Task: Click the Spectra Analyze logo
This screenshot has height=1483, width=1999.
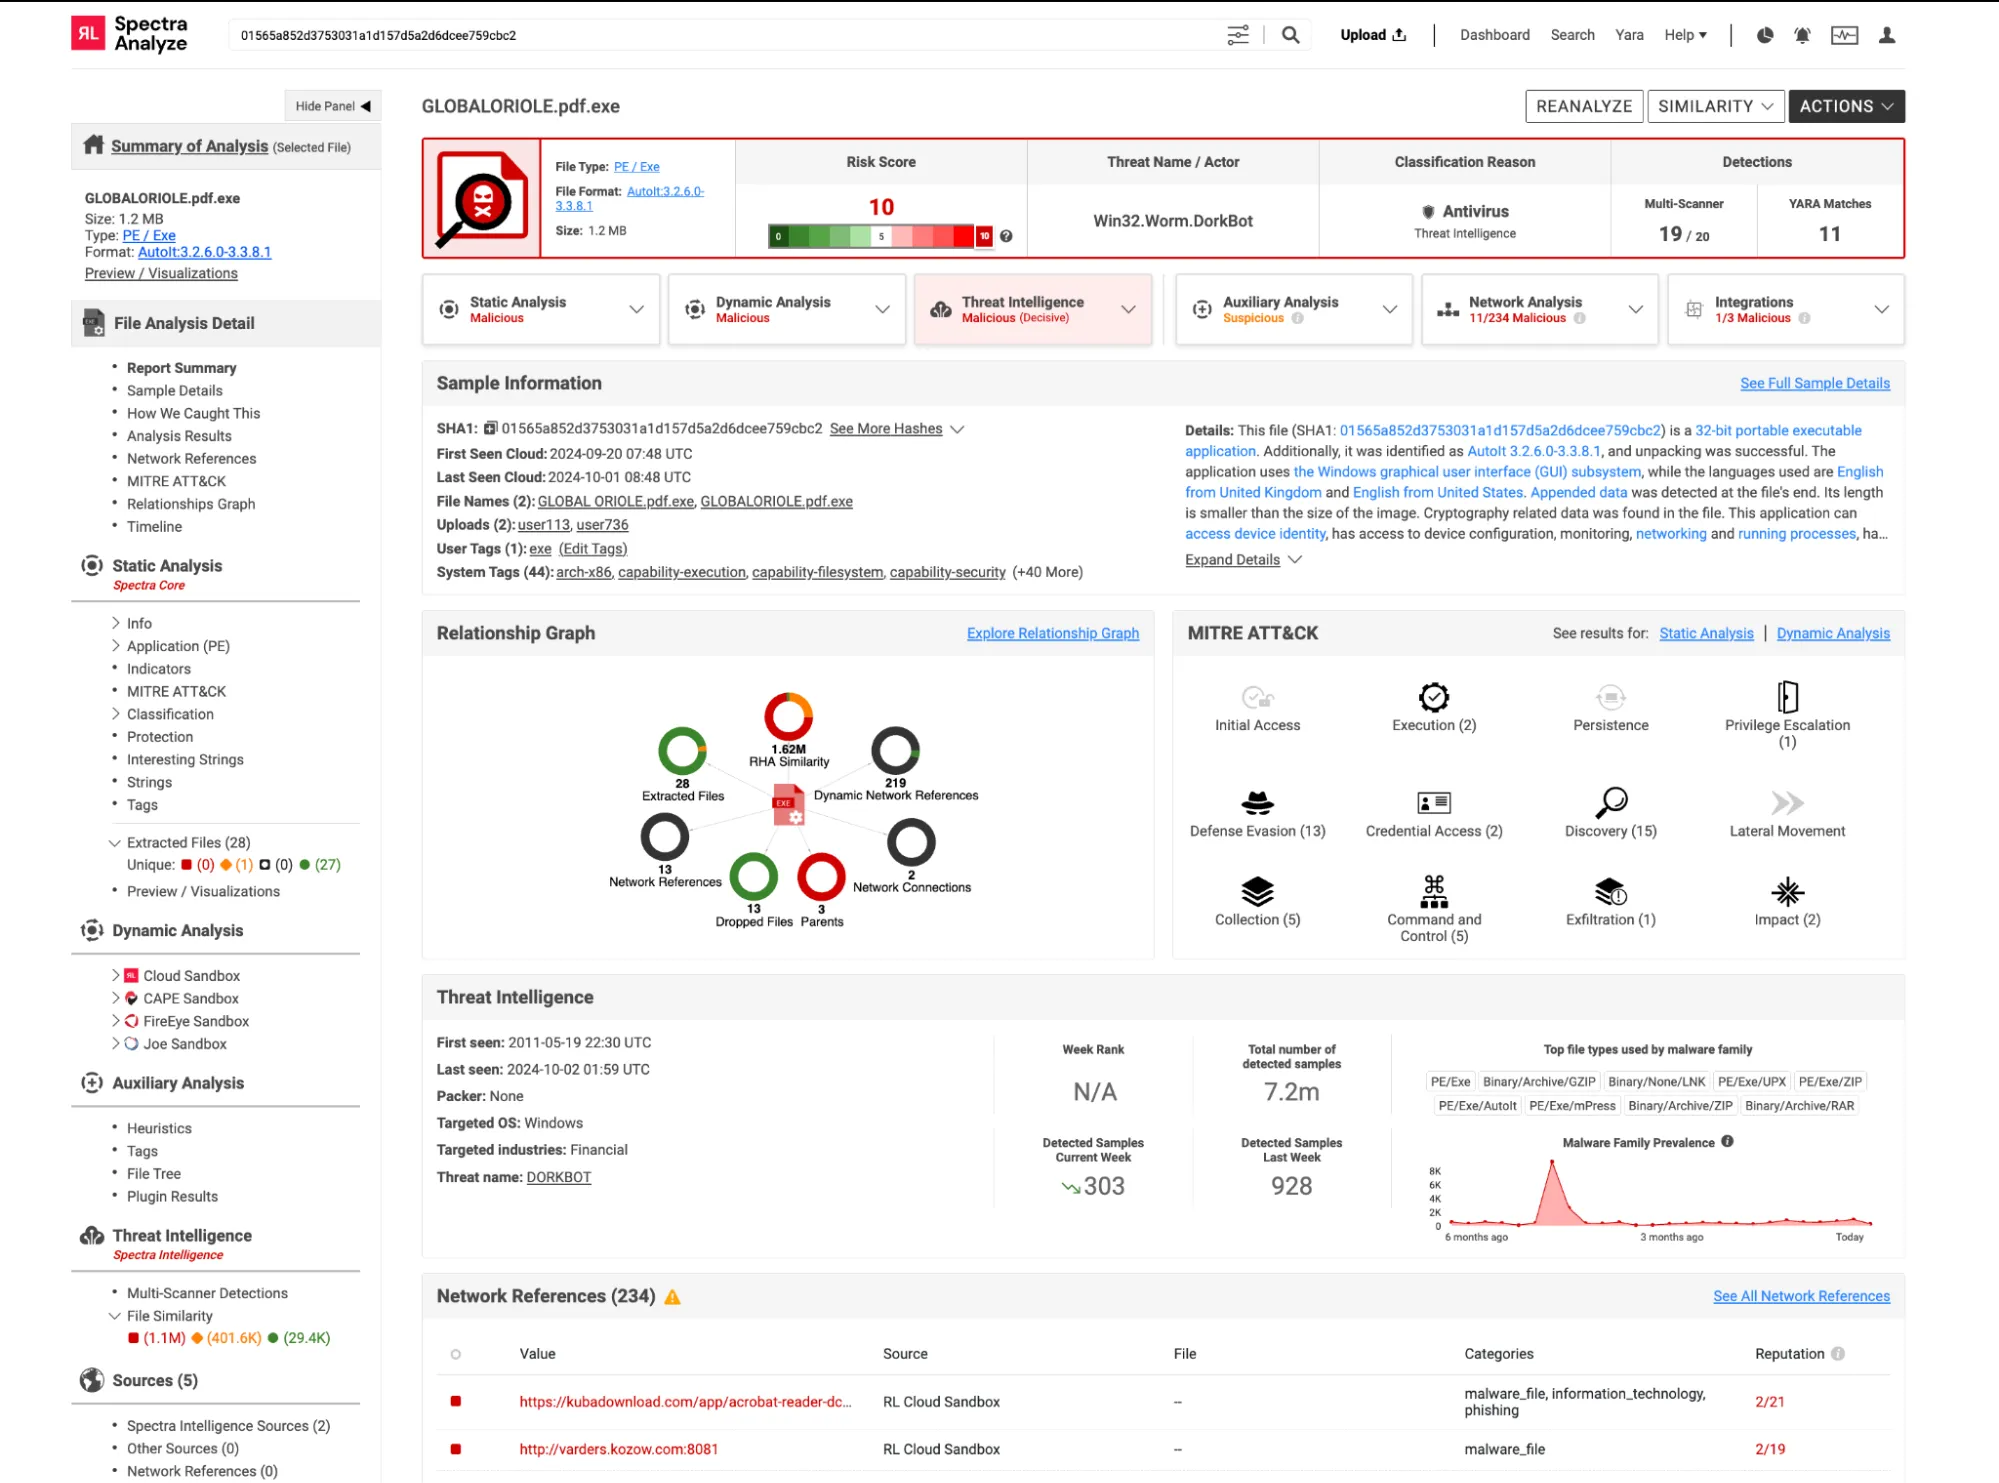Action: [x=130, y=34]
